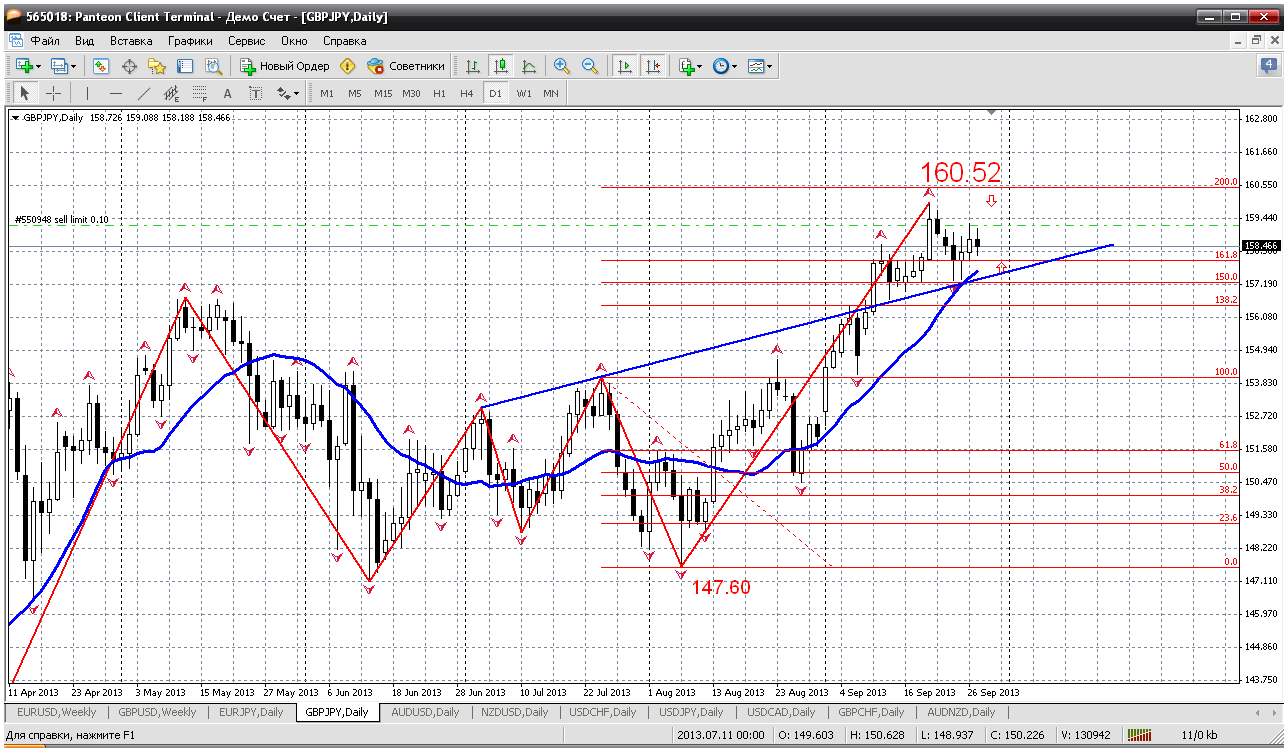
Task: Select the equidistant channel tool
Action: pos(172,93)
